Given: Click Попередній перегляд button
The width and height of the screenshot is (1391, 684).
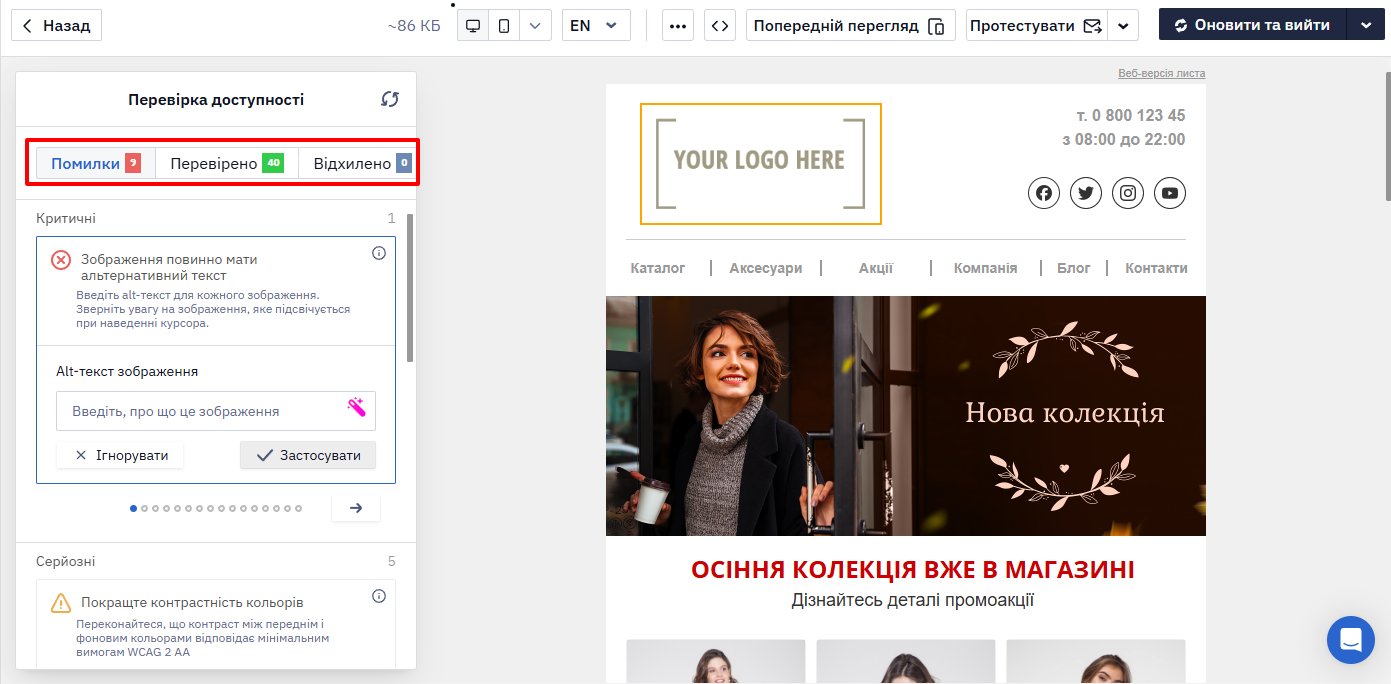Looking at the screenshot, I should point(851,25).
